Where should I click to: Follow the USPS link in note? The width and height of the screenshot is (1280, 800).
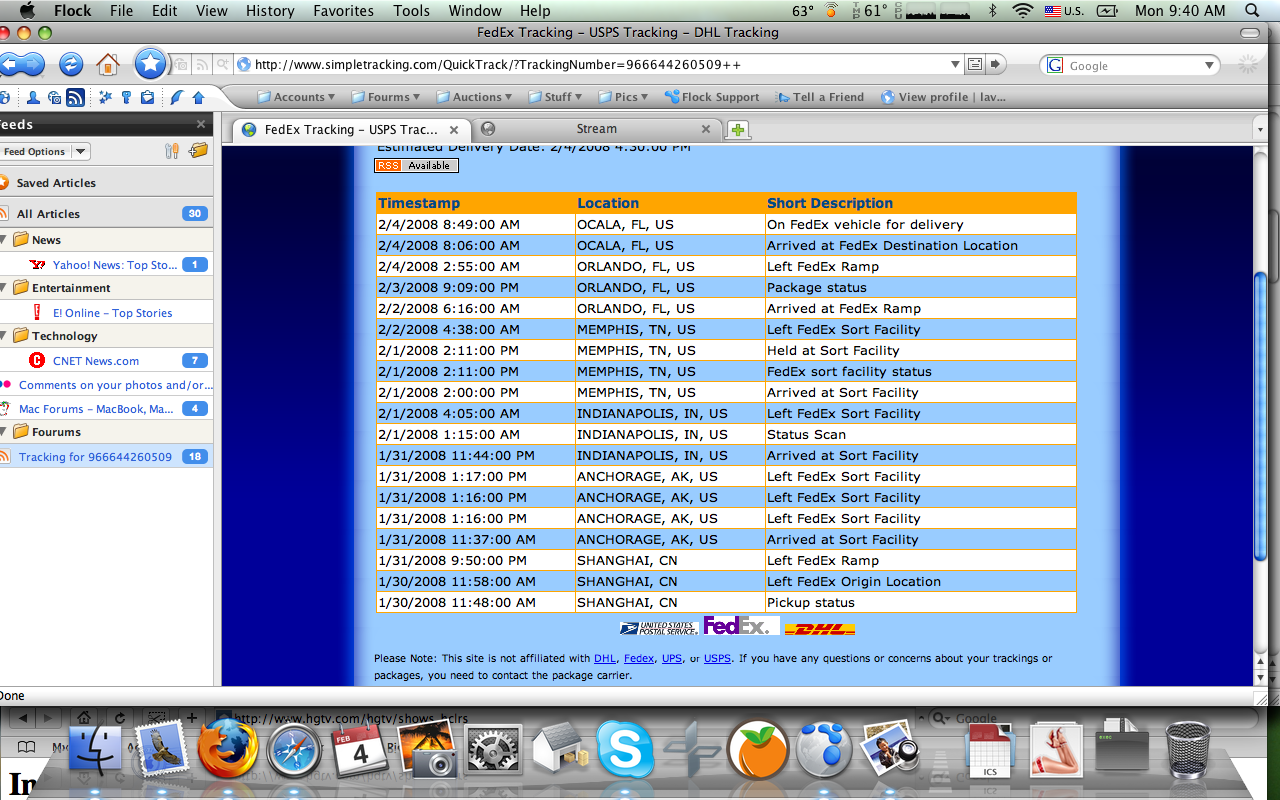tap(717, 659)
